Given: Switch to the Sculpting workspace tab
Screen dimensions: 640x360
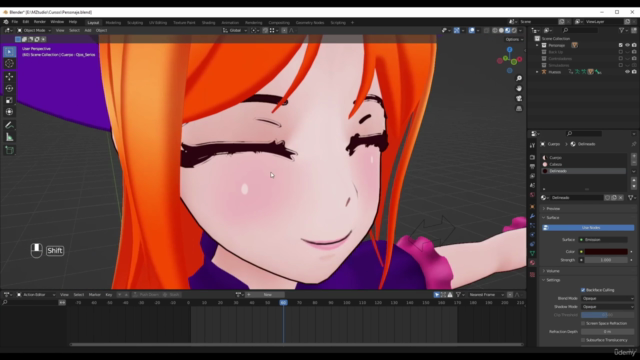Looking at the screenshot, I should pos(135,23).
